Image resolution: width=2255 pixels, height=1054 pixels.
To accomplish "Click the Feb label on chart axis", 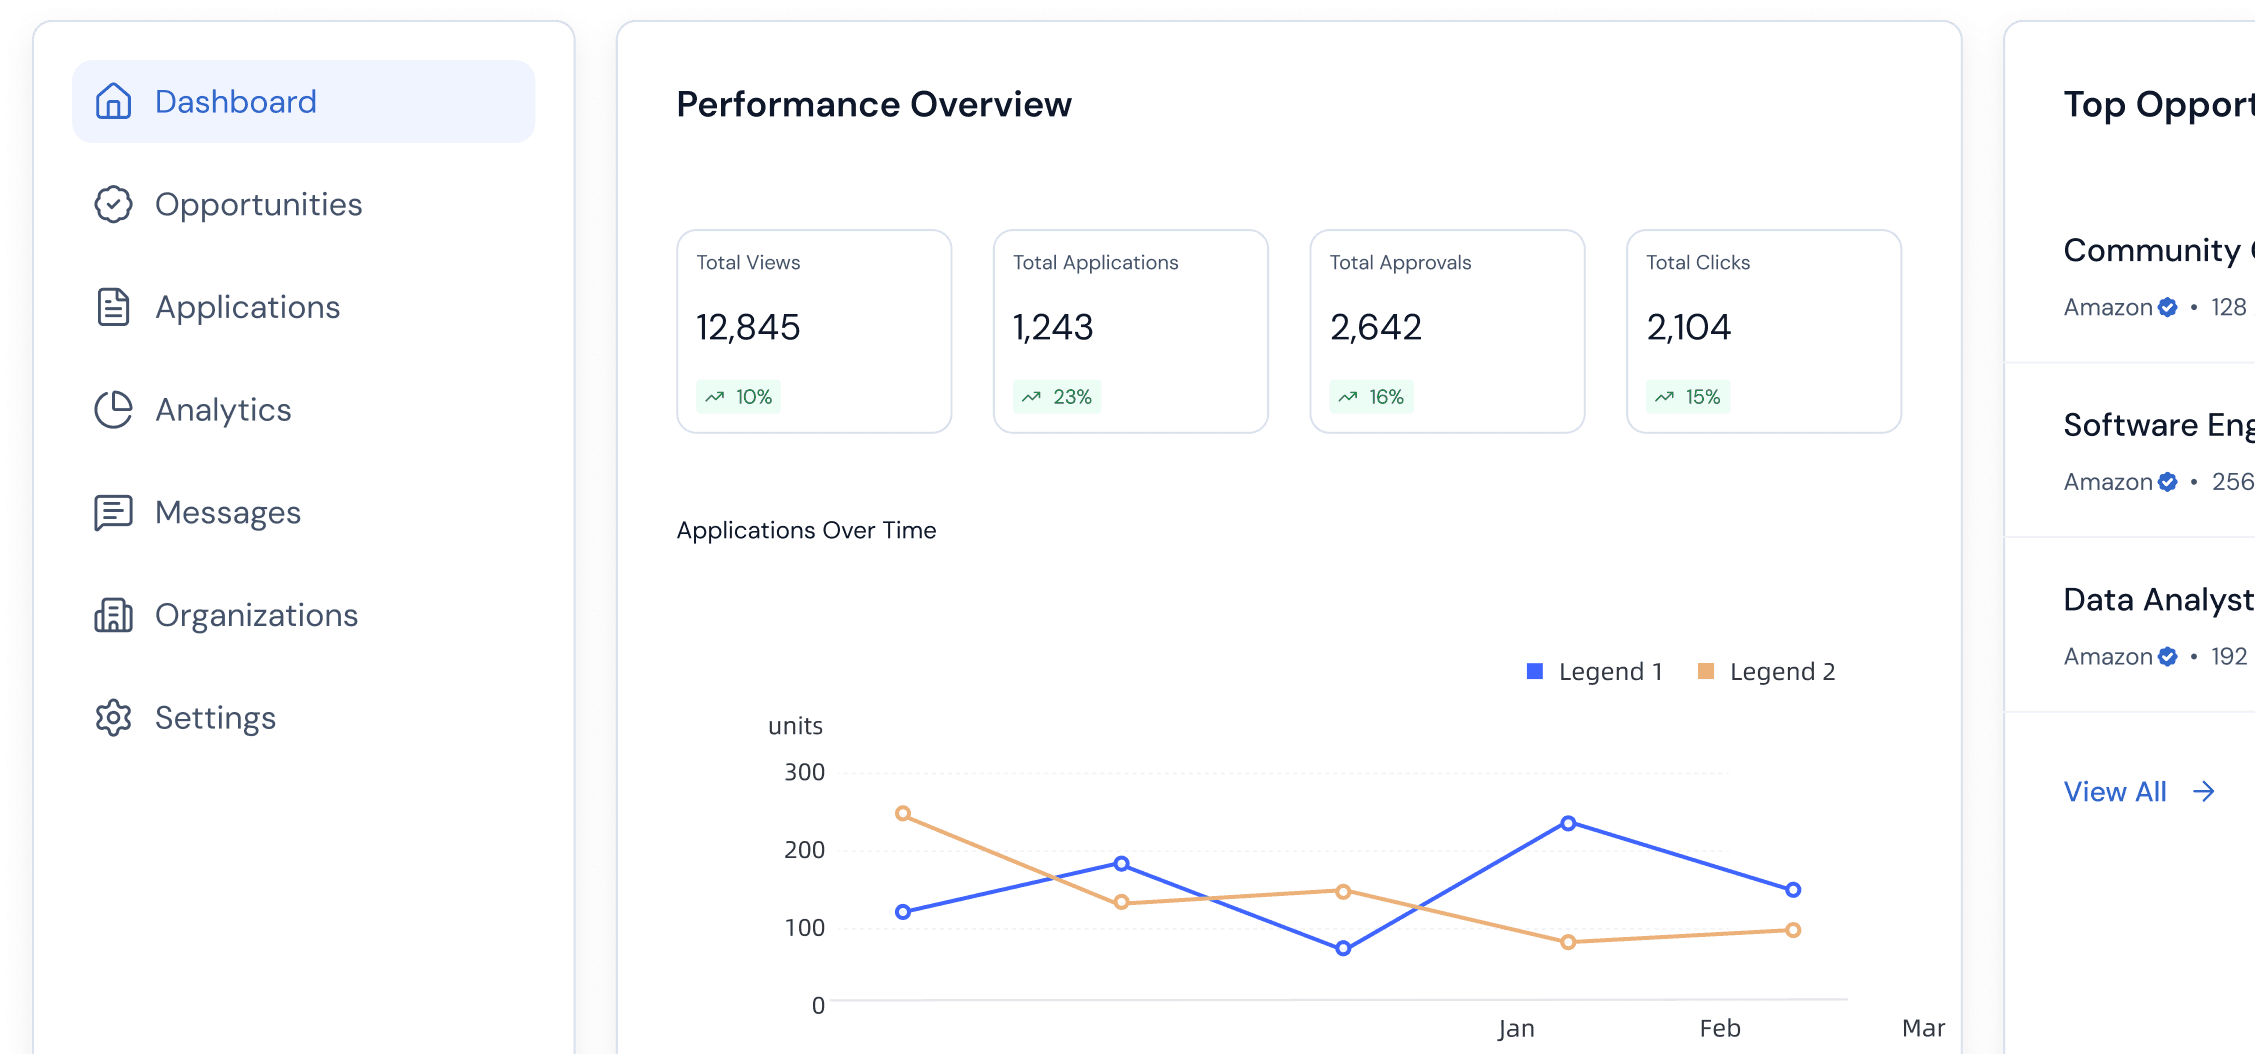I will click(x=1720, y=1028).
